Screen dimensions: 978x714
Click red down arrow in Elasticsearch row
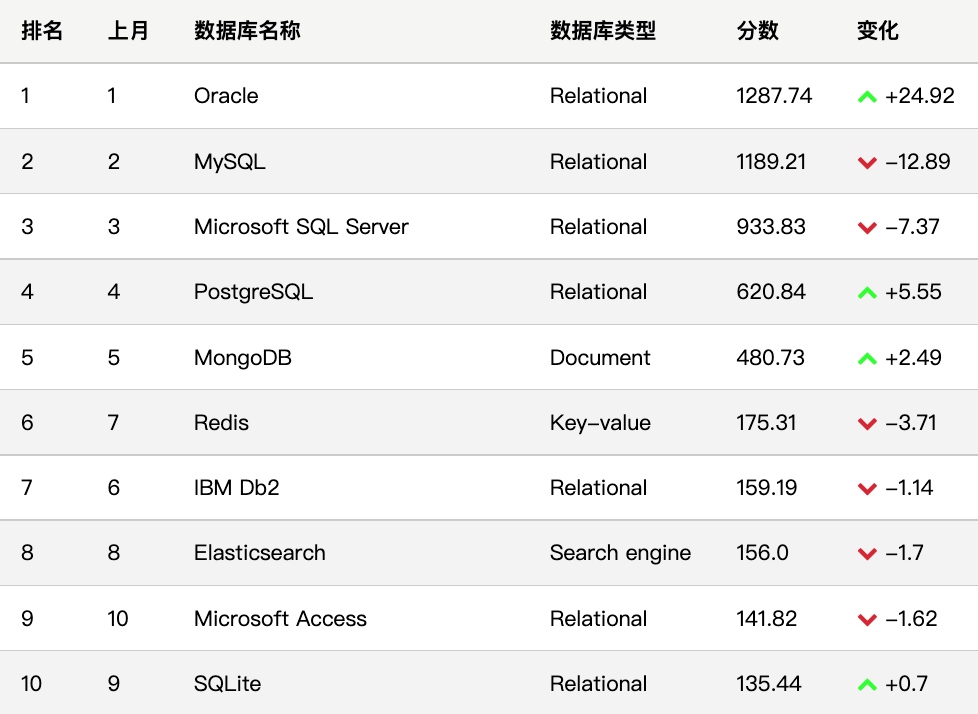(867, 554)
